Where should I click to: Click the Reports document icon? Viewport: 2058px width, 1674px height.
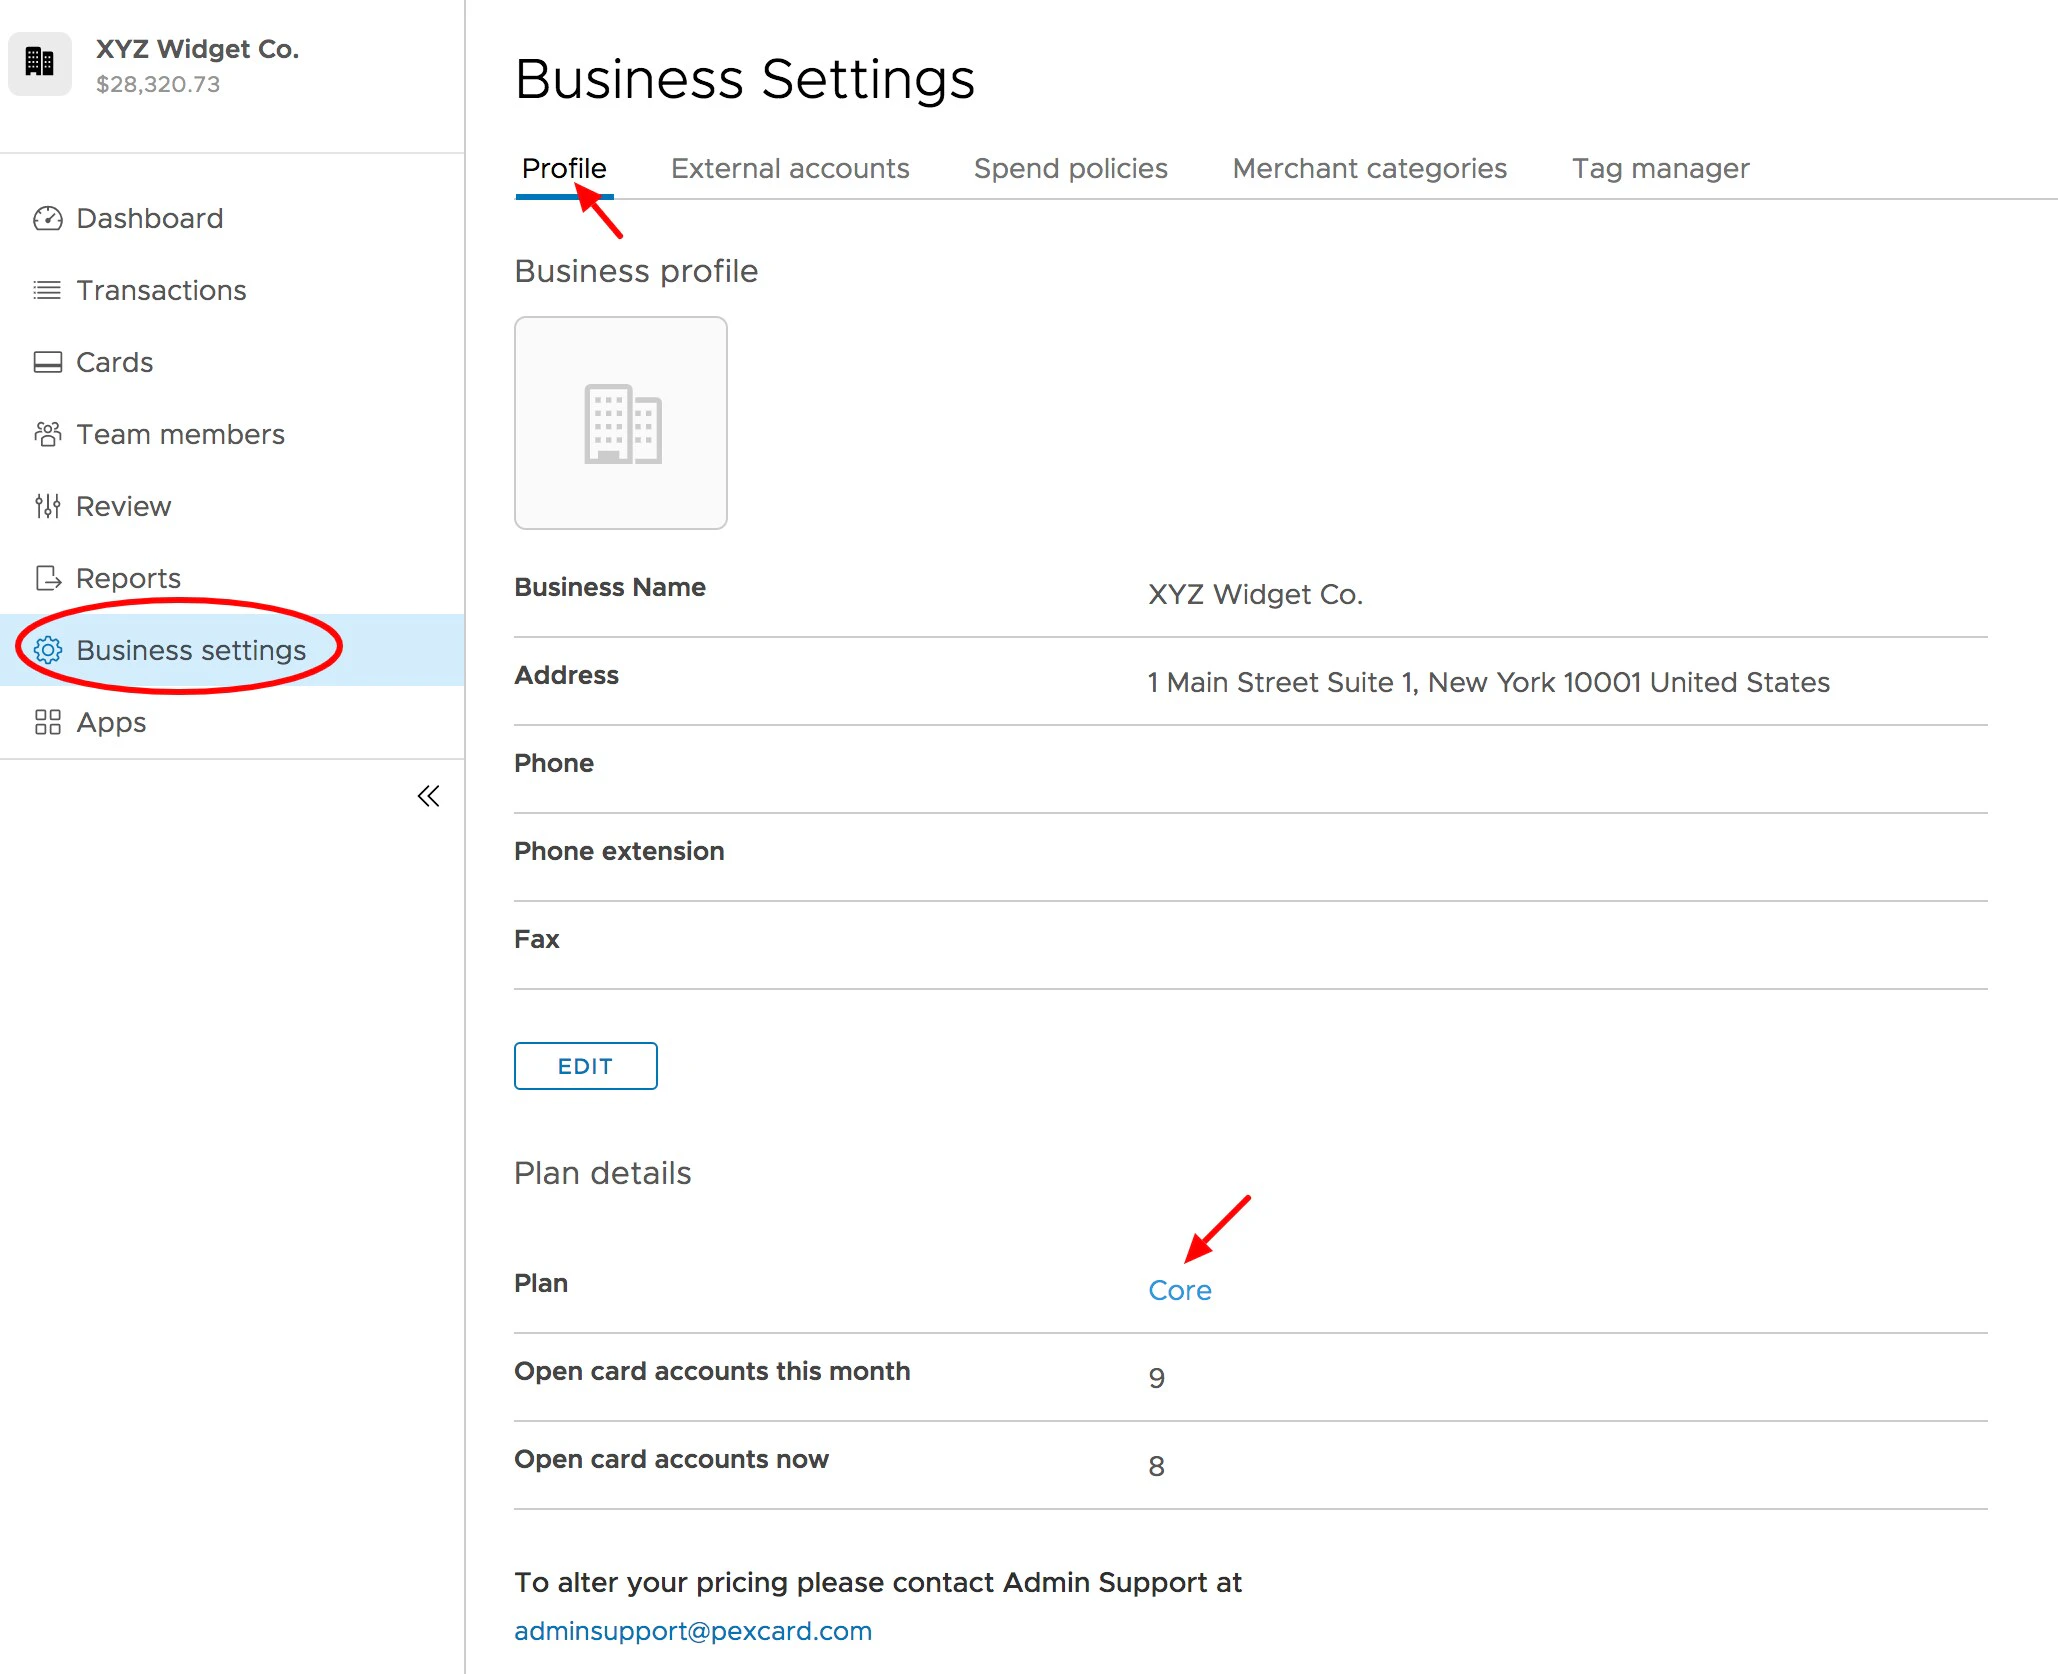pyautogui.click(x=47, y=579)
